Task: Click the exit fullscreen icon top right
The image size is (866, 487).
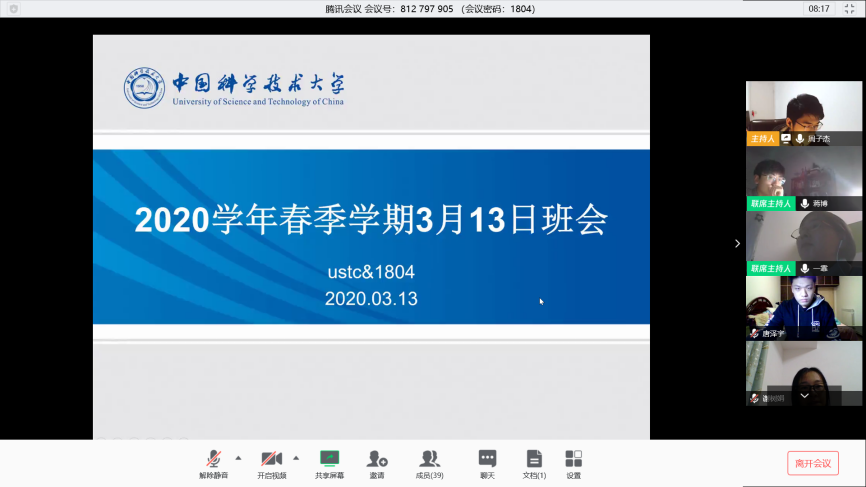Action: pos(849,9)
